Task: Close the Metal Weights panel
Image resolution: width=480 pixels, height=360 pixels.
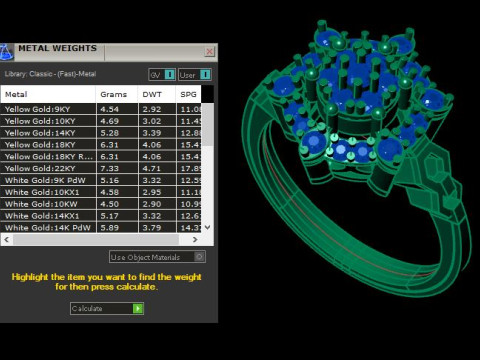Action: [209, 51]
